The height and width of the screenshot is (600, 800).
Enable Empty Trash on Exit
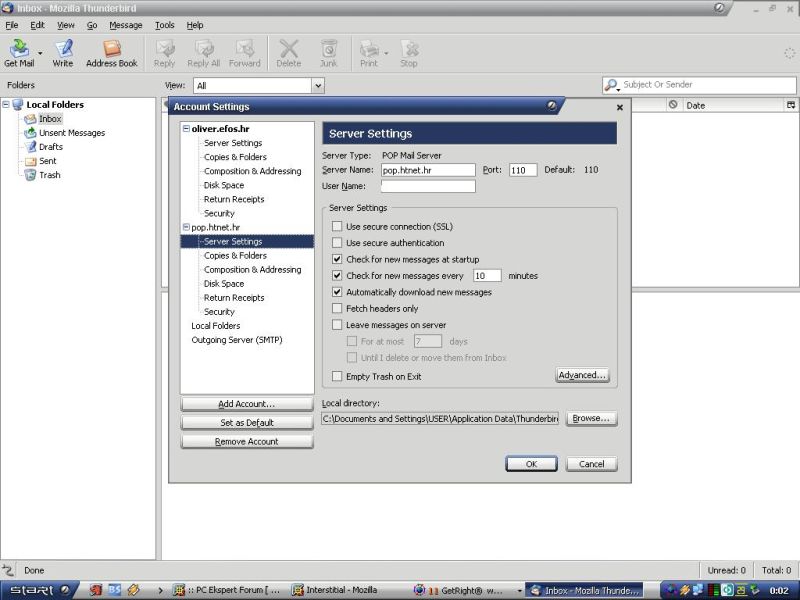click(337, 376)
